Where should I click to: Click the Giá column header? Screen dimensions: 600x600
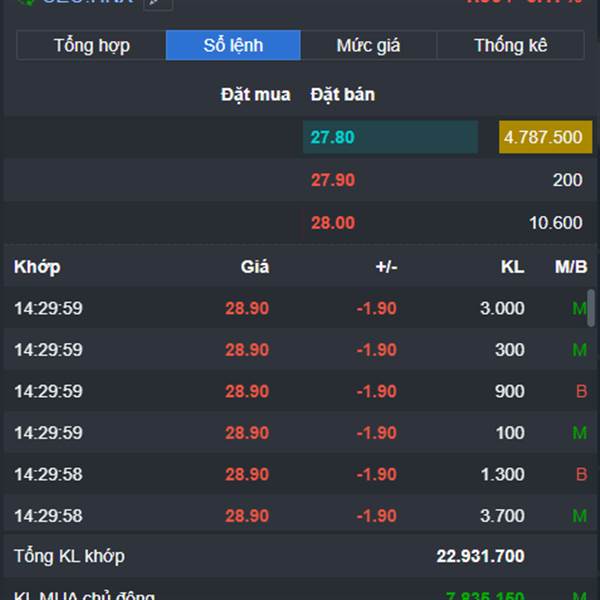[255, 267]
